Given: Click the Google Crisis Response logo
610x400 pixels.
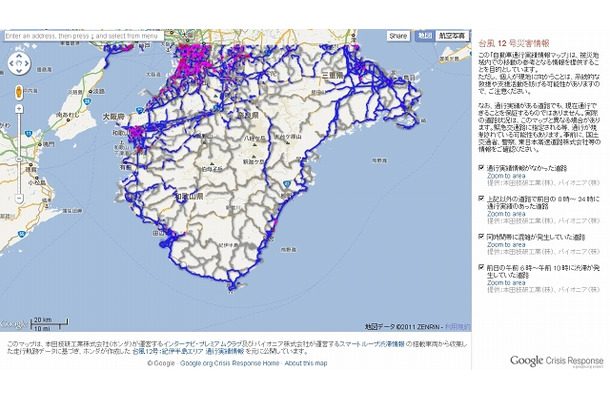Looking at the screenshot, I should pyautogui.click(x=557, y=361).
